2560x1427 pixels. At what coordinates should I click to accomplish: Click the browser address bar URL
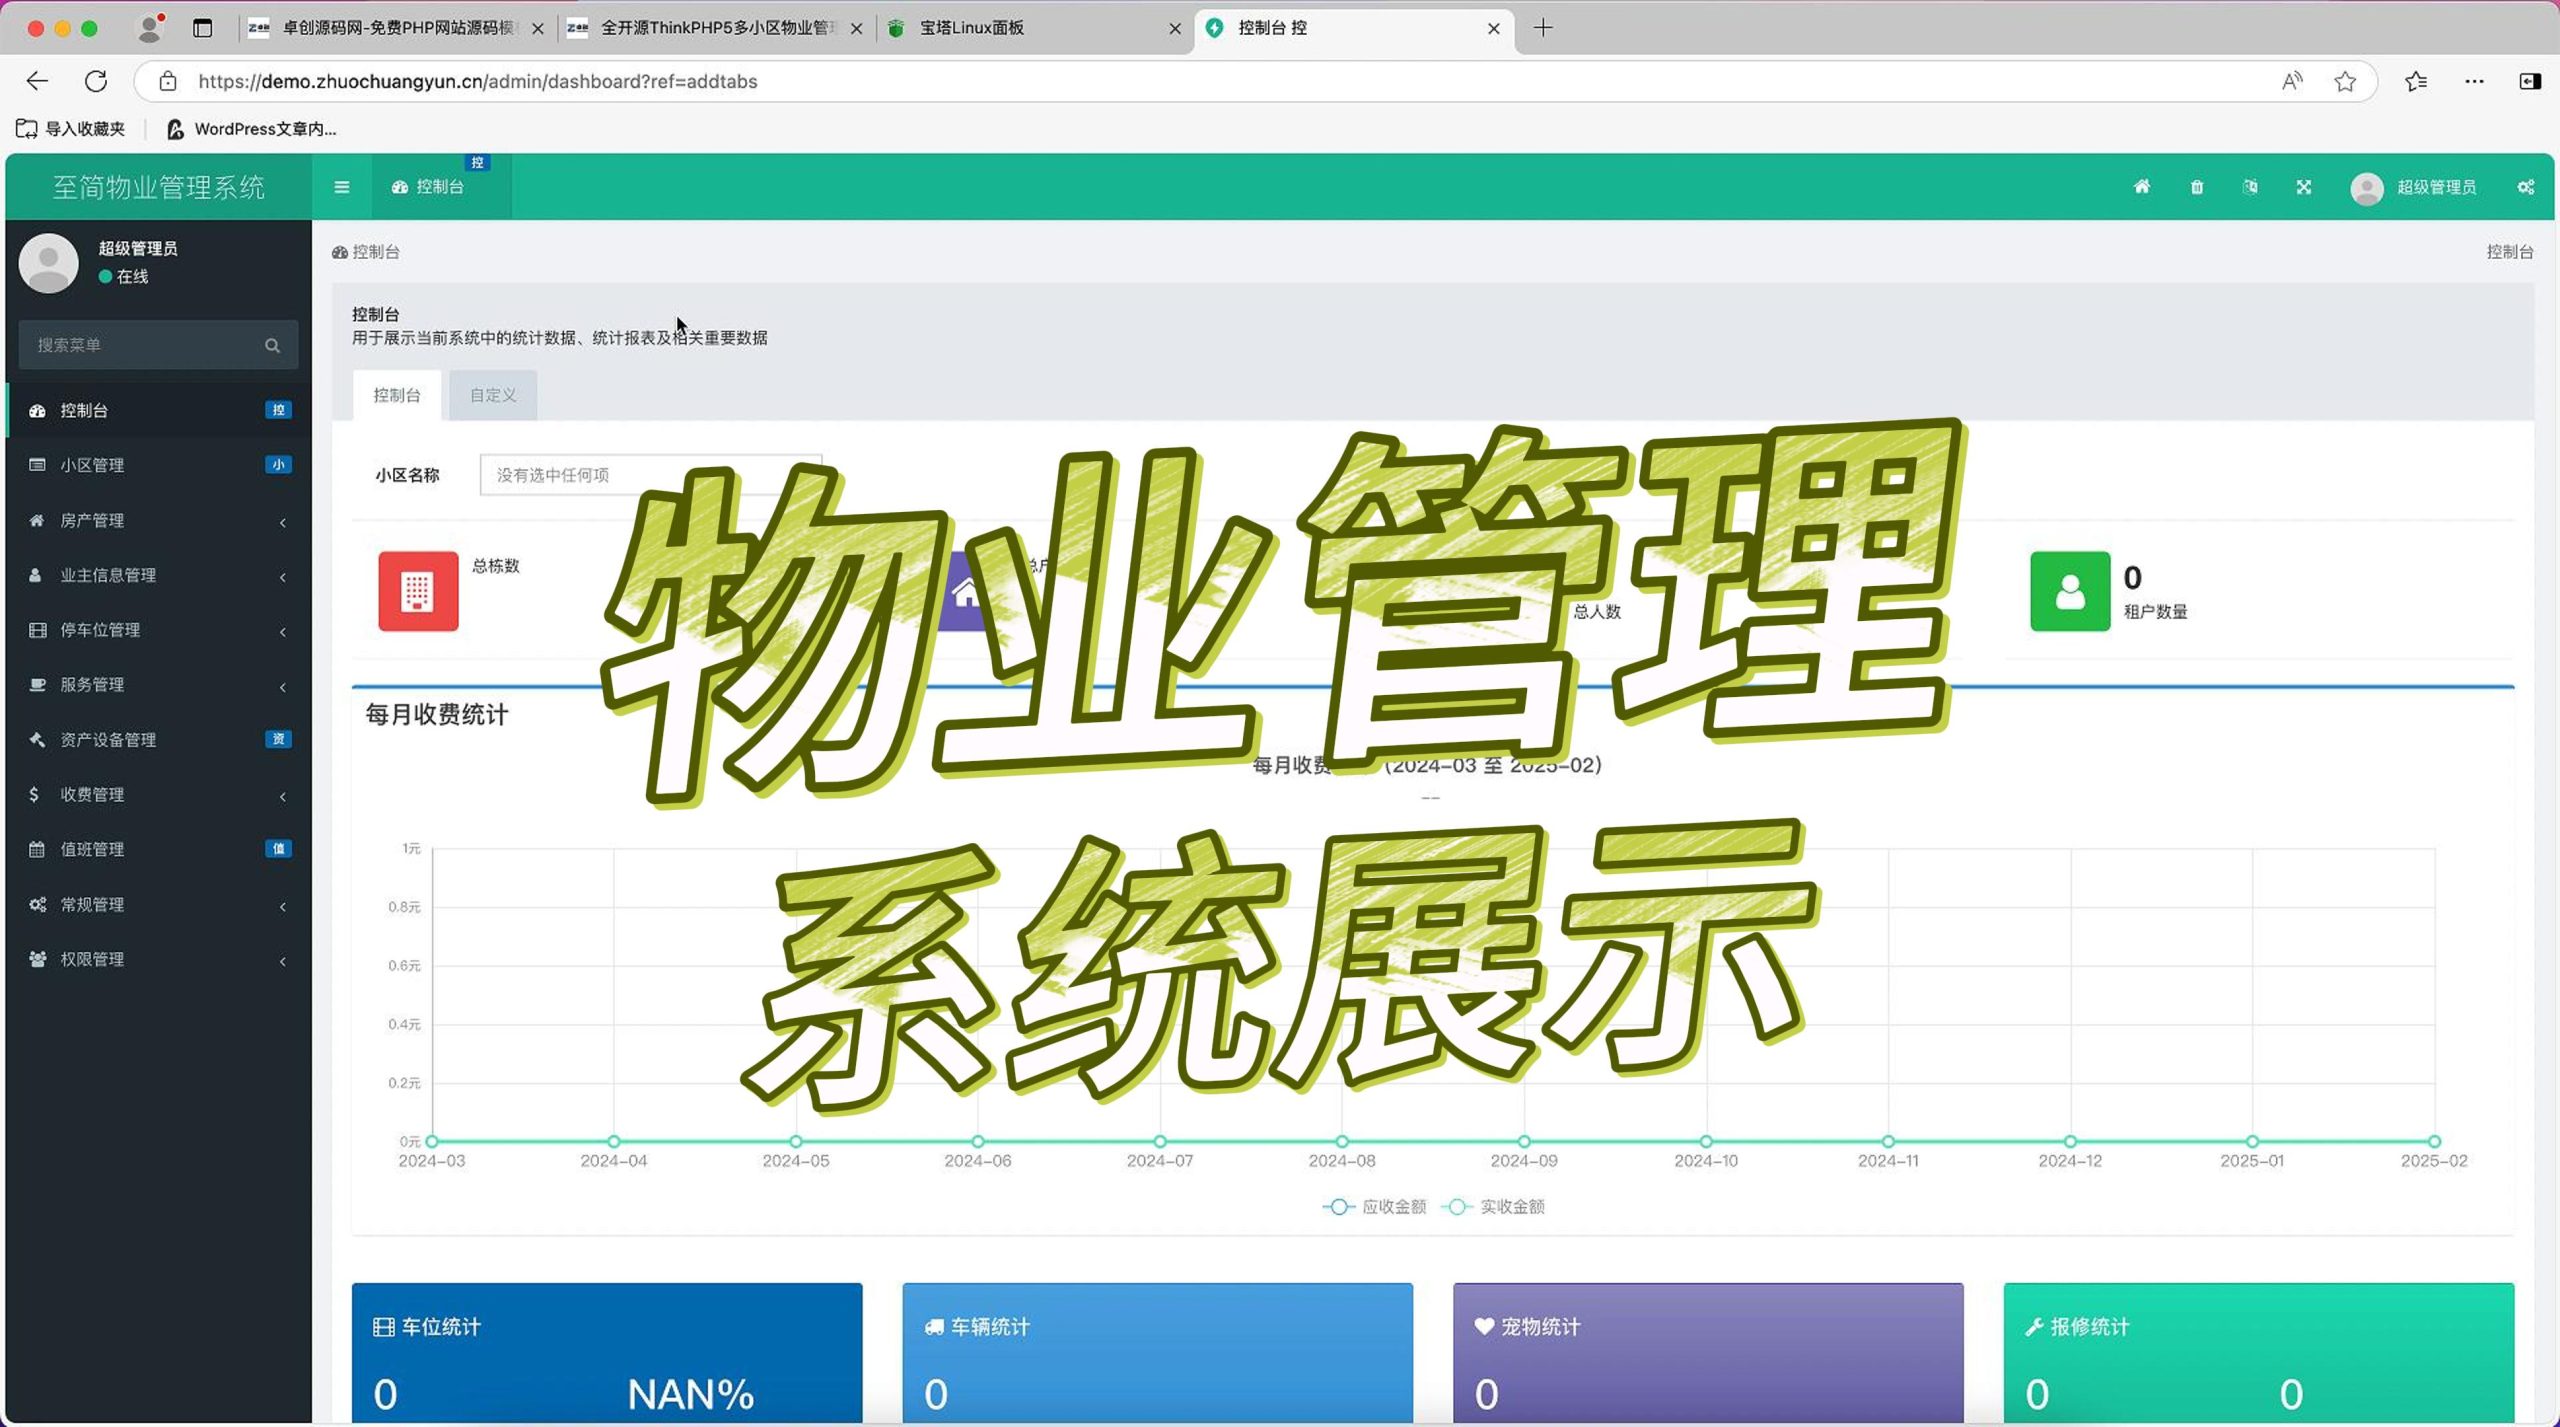(477, 81)
